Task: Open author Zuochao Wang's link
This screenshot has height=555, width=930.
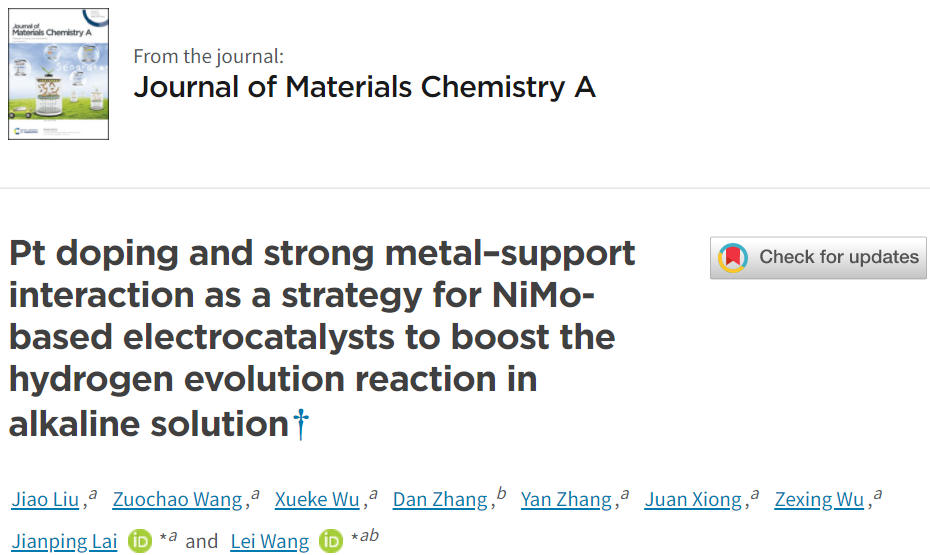Action: point(177,500)
